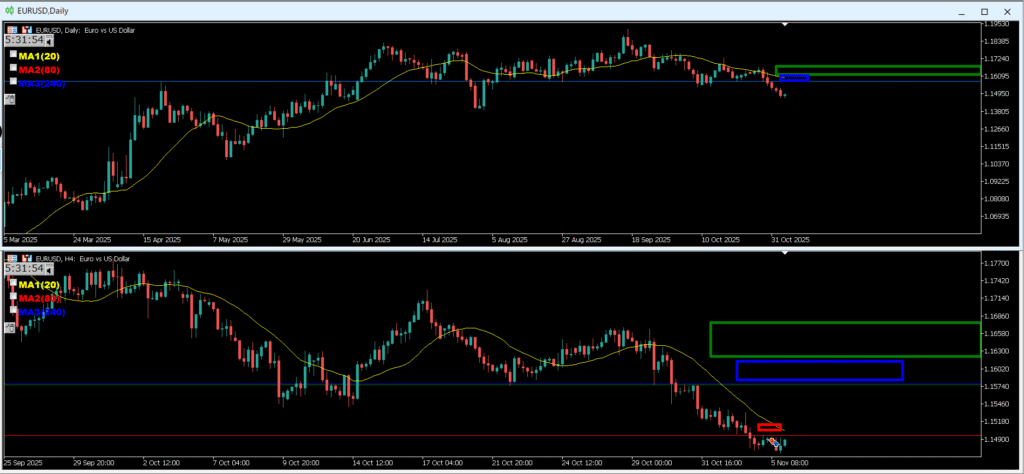Image resolution: width=1024 pixels, height=474 pixels.
Task: Click the 5:31:54 timer on the H4 chart
Action: (x=24, y=270)
